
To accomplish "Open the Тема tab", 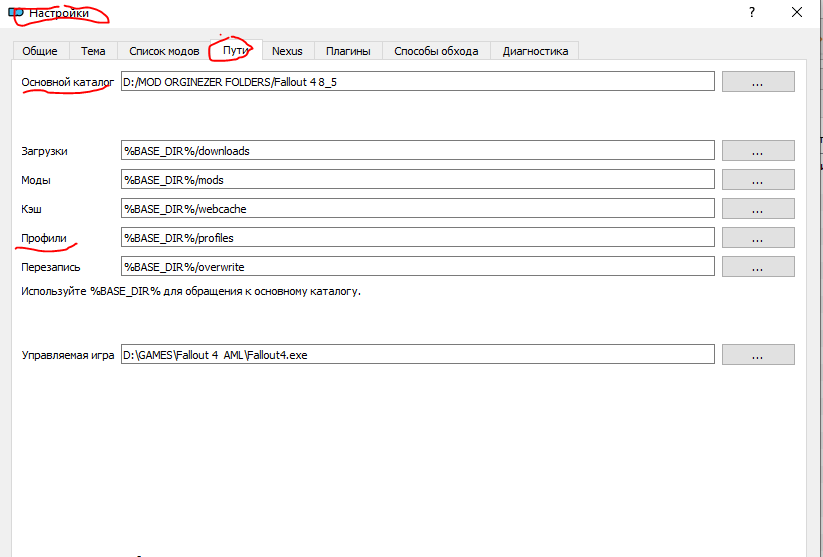I will pyautogui.click(x=93, y=51).
